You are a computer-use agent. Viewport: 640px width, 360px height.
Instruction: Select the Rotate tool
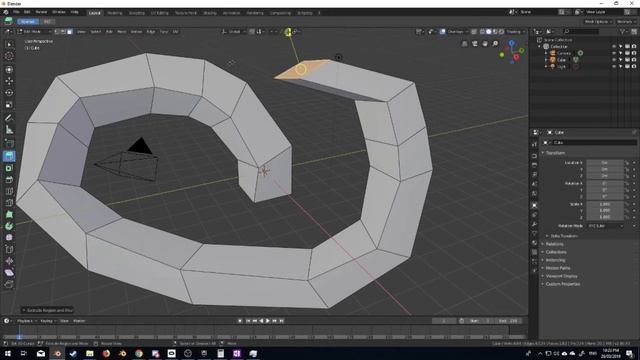pos(9,93)
